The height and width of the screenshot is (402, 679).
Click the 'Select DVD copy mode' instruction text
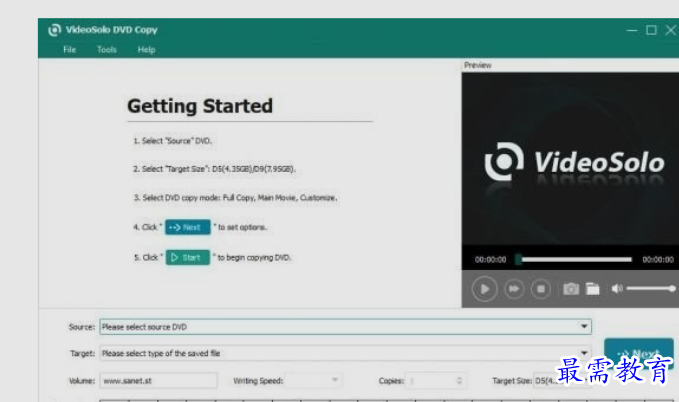coord(235,198)
